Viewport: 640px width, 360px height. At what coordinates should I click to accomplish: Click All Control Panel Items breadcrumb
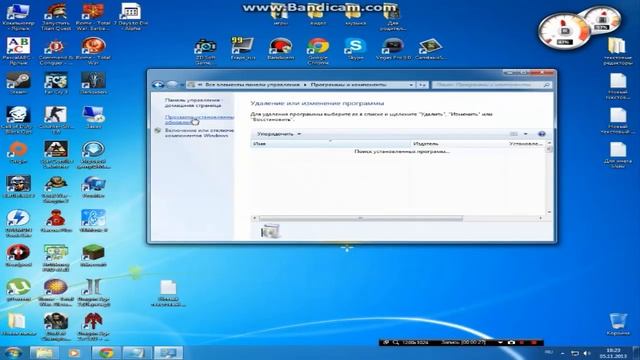[252, 84]
